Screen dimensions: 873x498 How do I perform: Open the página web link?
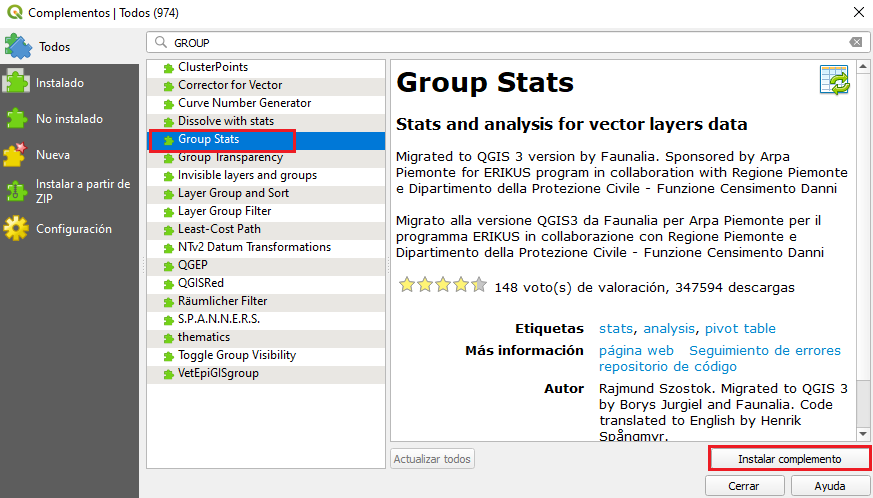coord(636,351)
